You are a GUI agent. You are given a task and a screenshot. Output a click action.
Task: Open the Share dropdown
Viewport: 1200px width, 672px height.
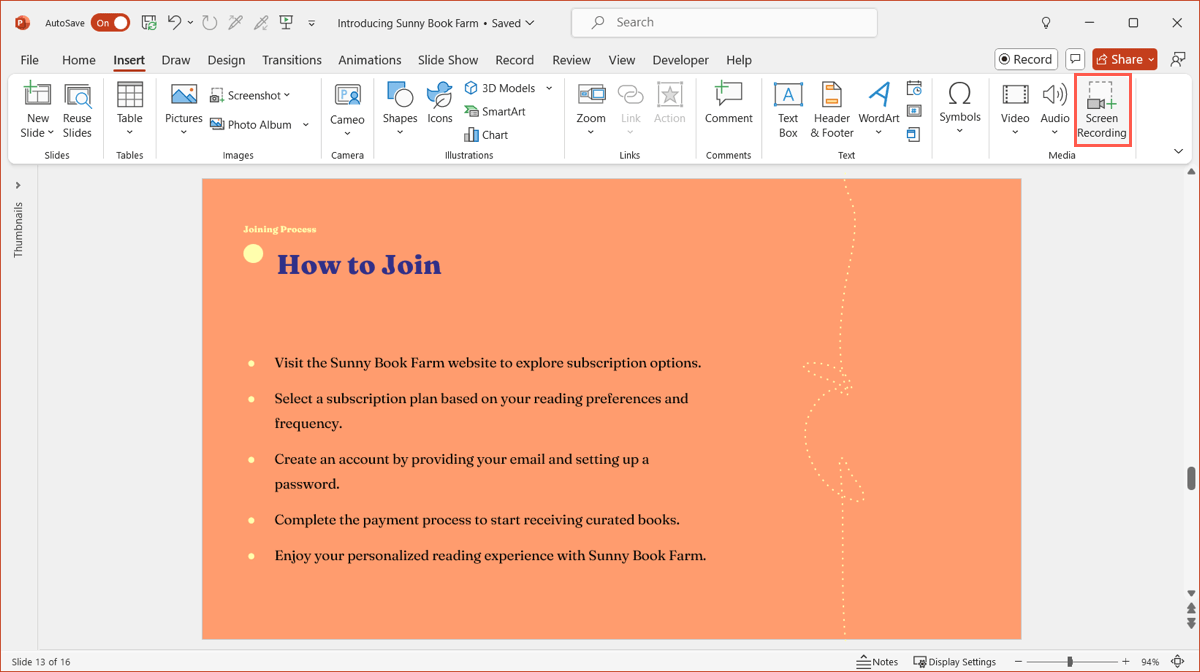pyautogui.click(x=1151, y=60)
